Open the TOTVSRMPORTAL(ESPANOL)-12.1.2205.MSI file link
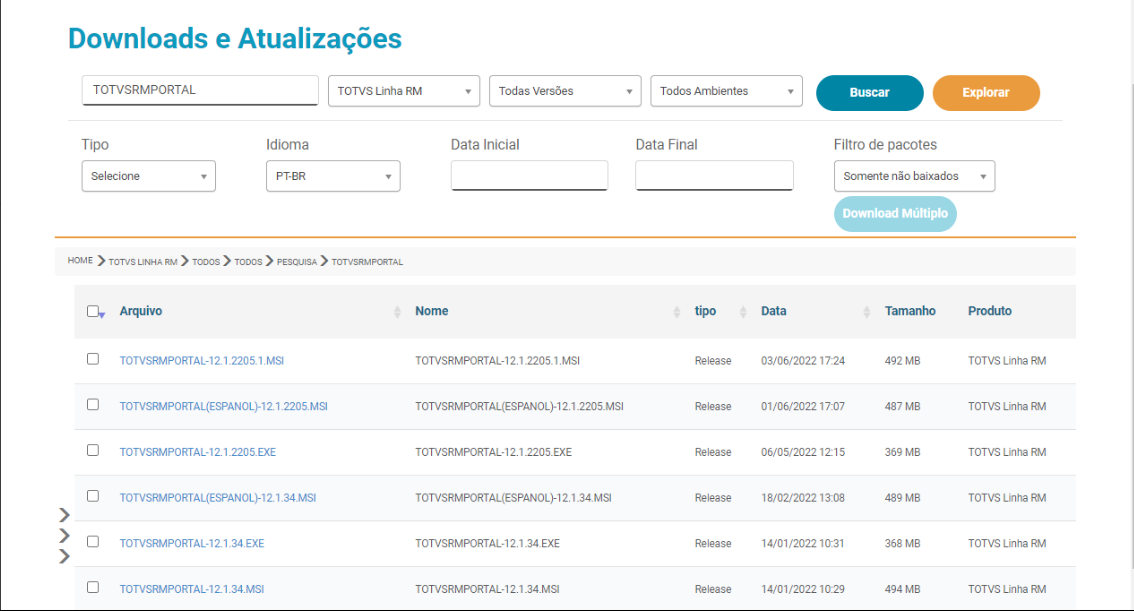1134x611 pixels. pos(223,406)
